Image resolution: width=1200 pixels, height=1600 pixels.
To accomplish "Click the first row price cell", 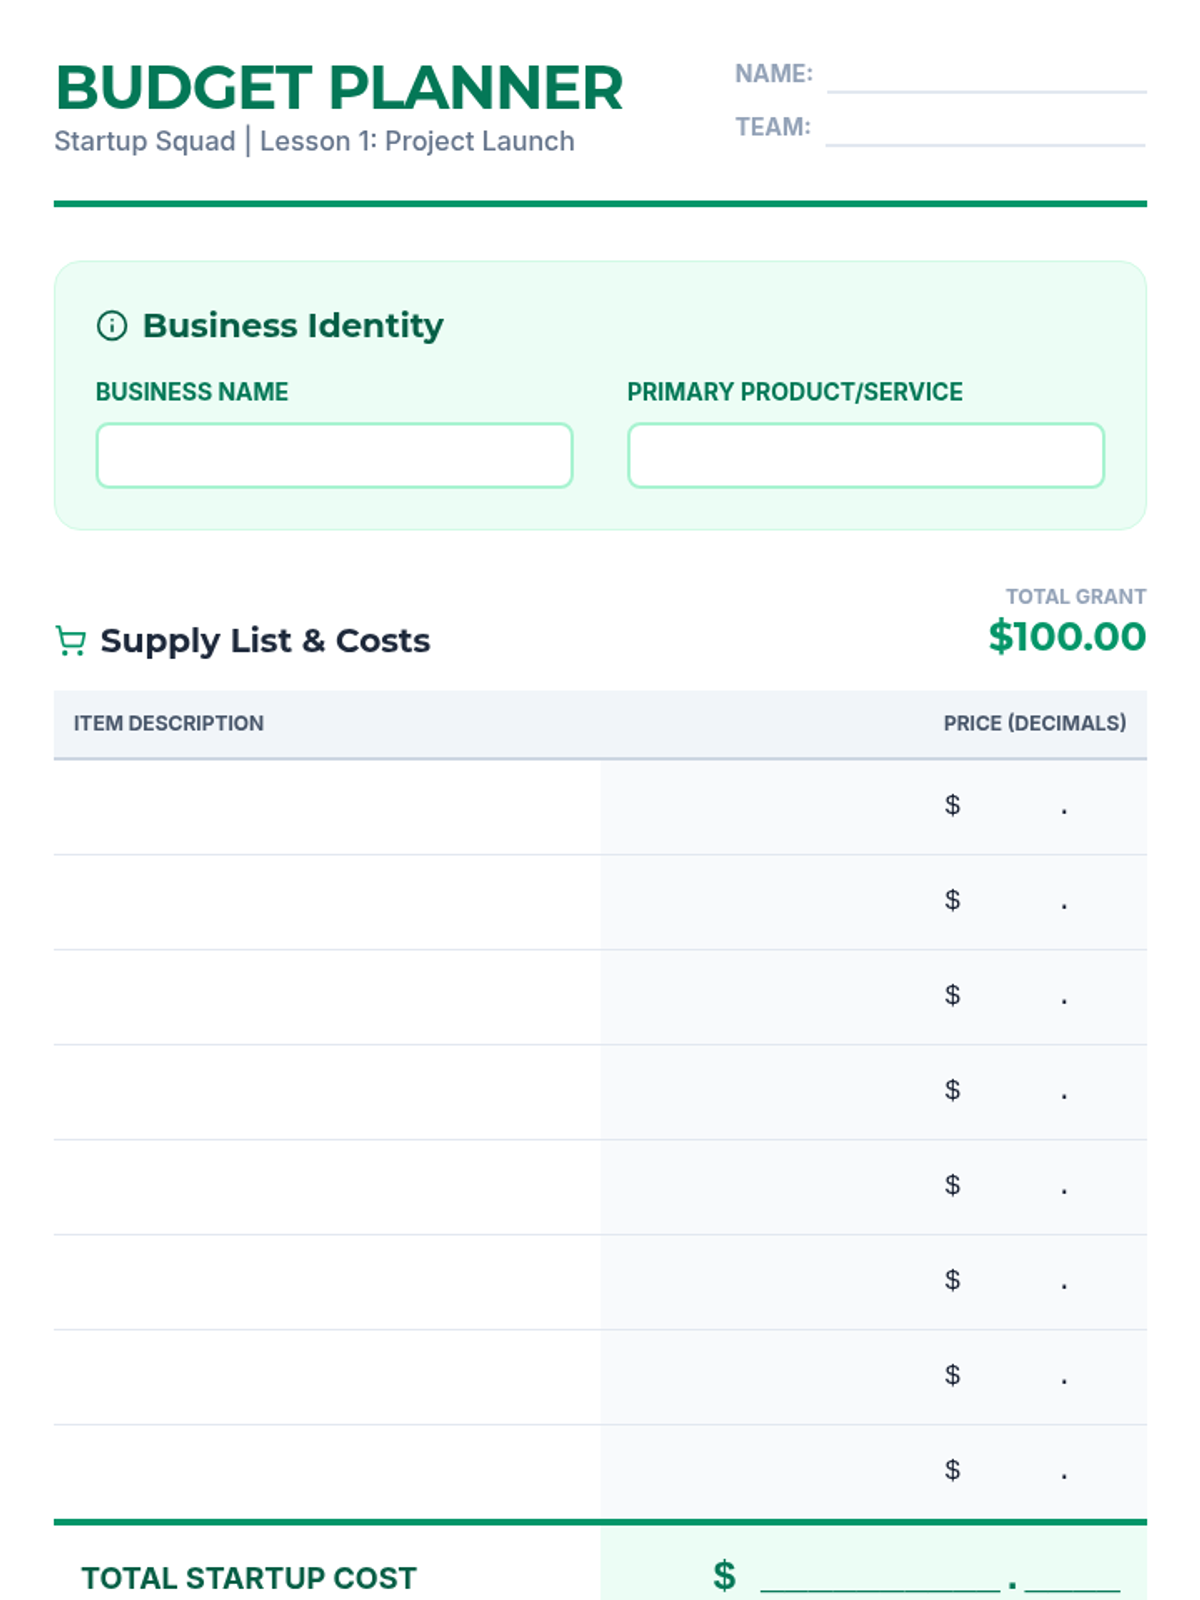I will click(x=1010, y=807).
